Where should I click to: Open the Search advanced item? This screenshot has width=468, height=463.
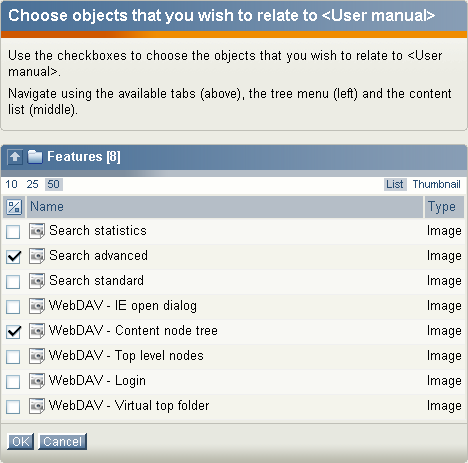pos(98,256)
